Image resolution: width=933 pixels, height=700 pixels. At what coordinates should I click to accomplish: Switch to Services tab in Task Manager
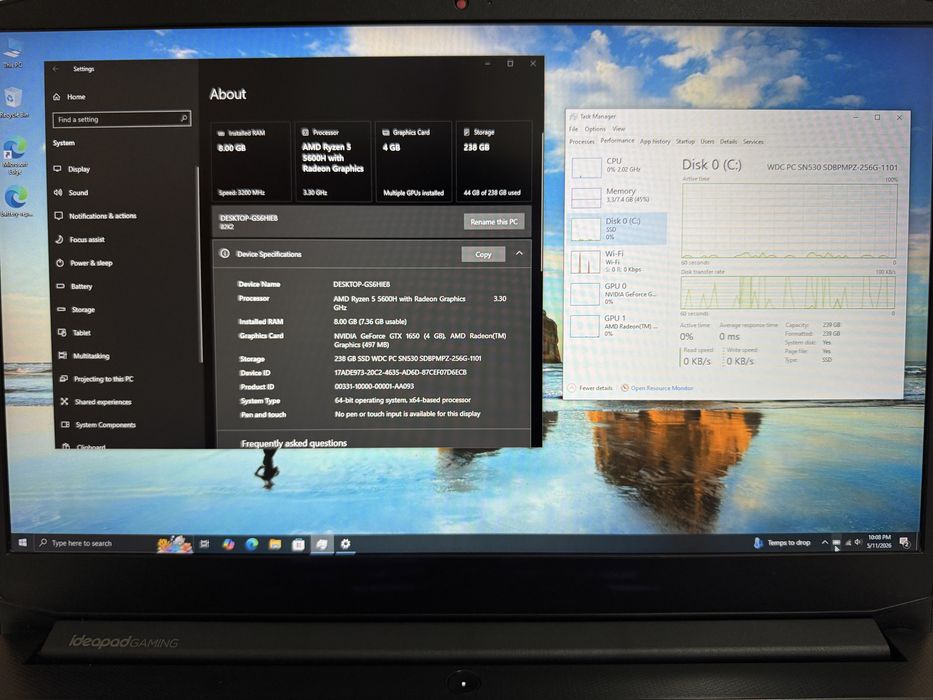(x=753, y=142)
